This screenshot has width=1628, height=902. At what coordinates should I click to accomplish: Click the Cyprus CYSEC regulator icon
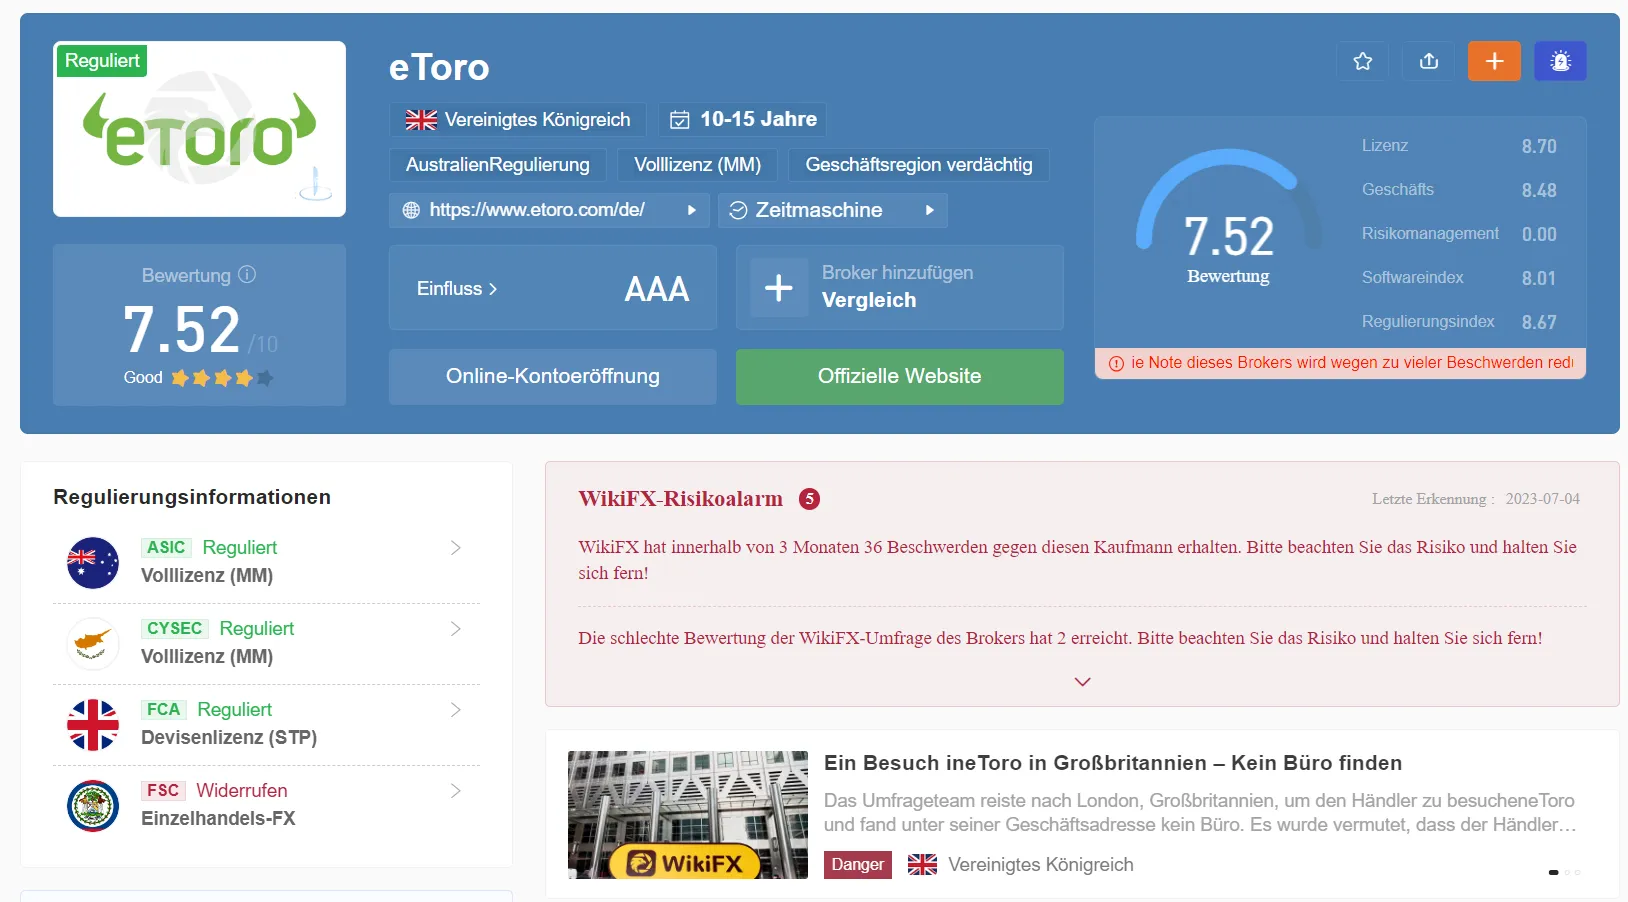point(93,643)
